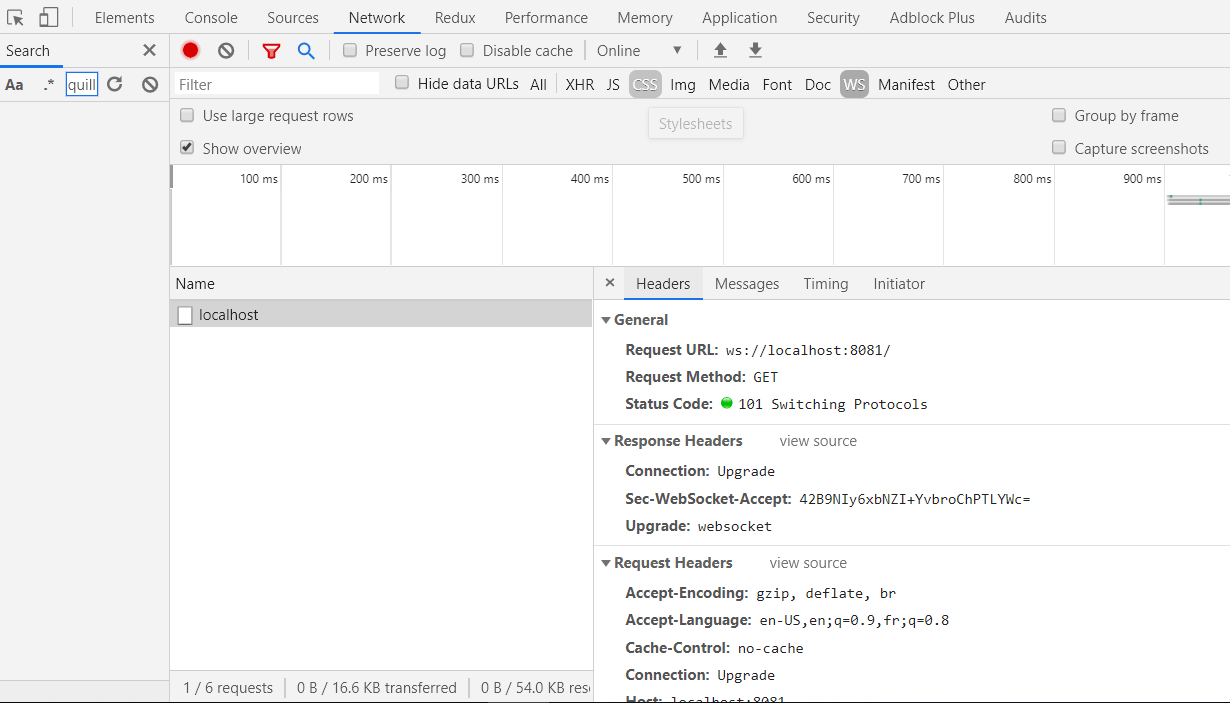Open the Memory tab

[645, 17]
